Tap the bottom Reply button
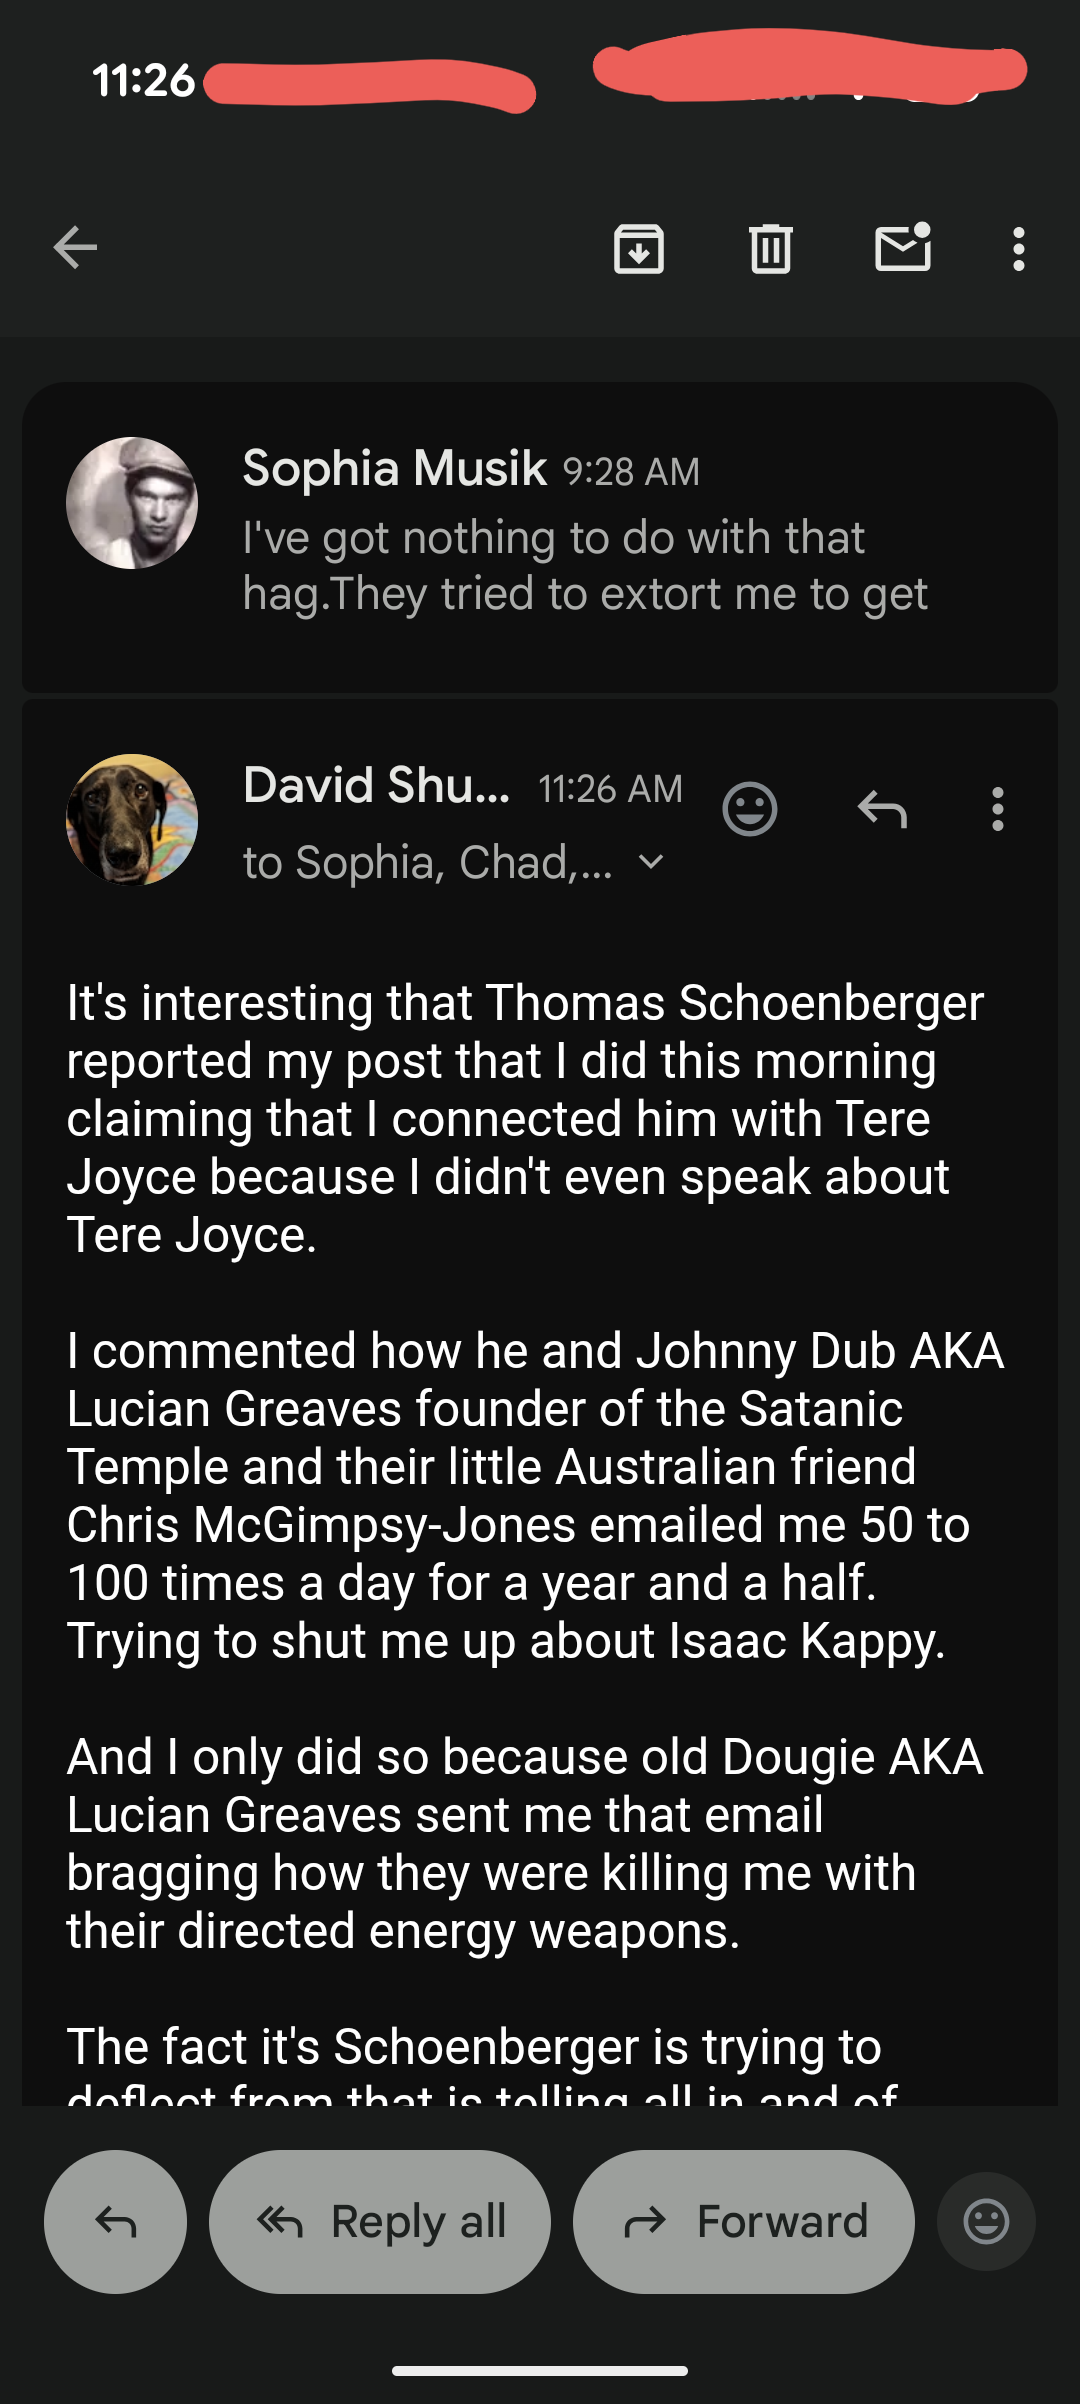Screen dimensions: 1080x2404 (x=116, y=2221)
